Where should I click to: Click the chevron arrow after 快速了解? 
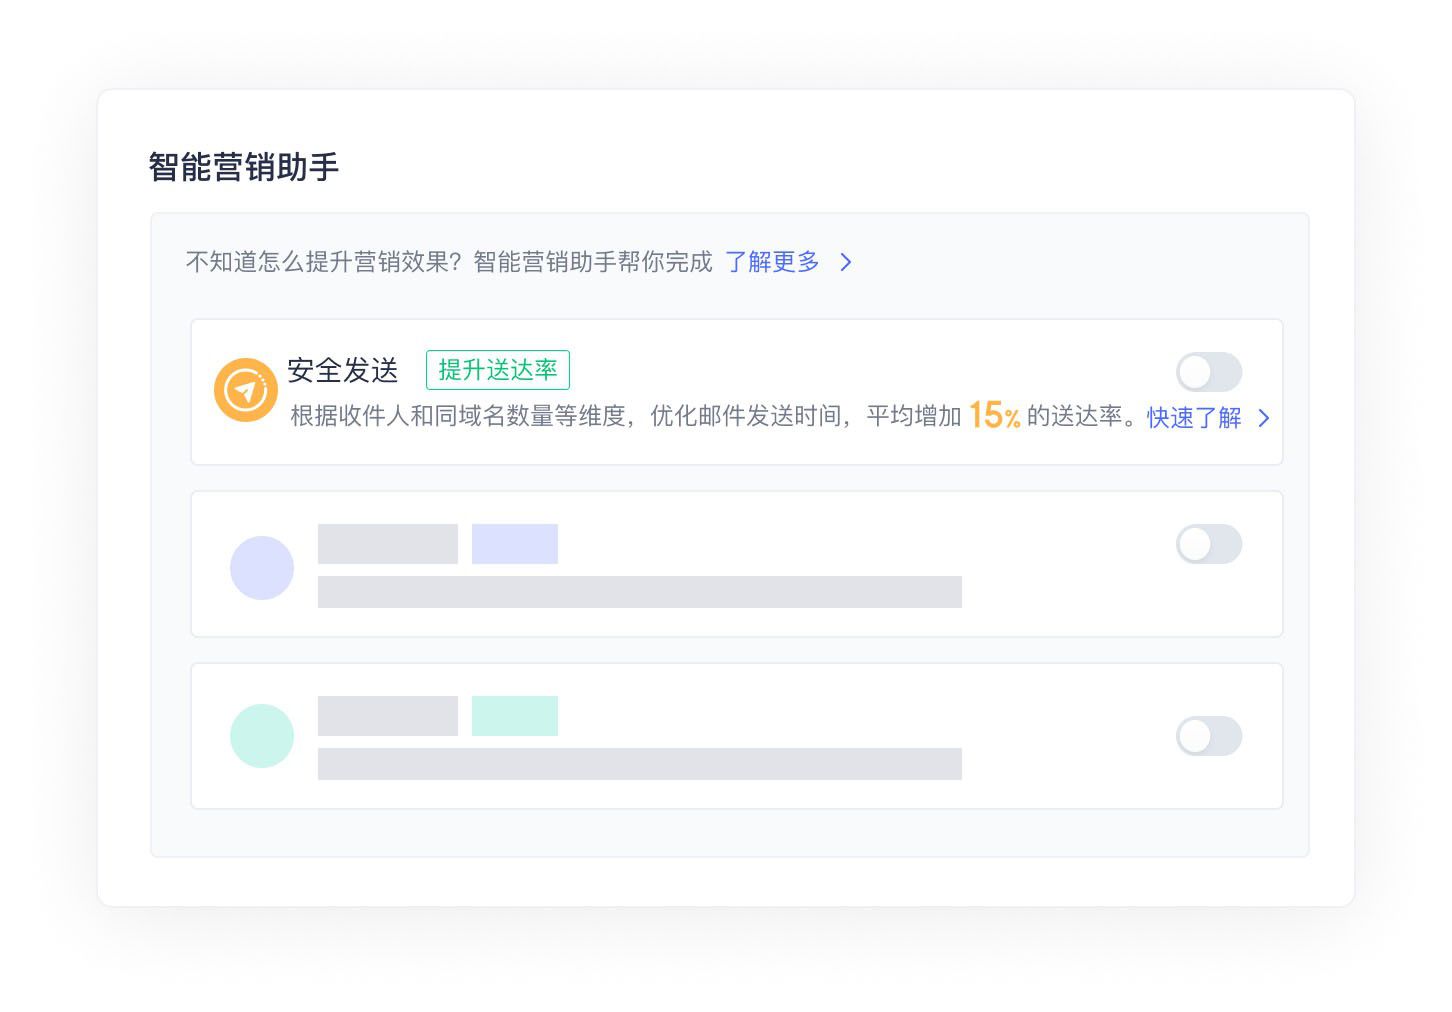[x=1265, y=418]
